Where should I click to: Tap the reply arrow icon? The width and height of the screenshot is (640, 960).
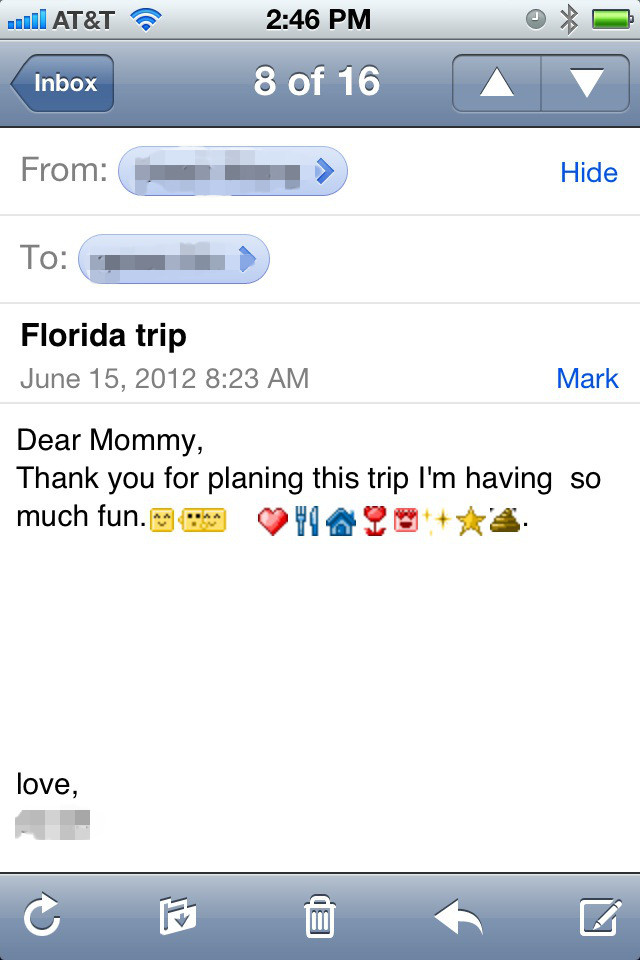[x=459, y=915]
